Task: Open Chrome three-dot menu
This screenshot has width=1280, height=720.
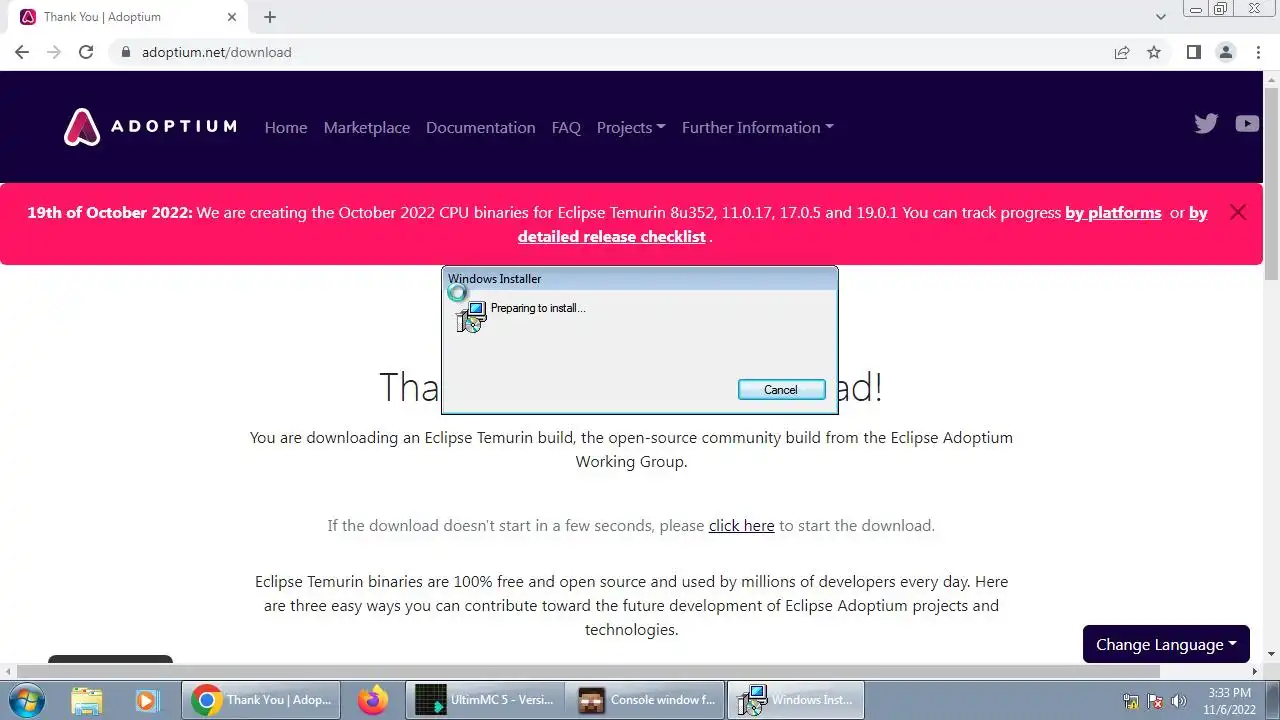Action: [1258, 52]
